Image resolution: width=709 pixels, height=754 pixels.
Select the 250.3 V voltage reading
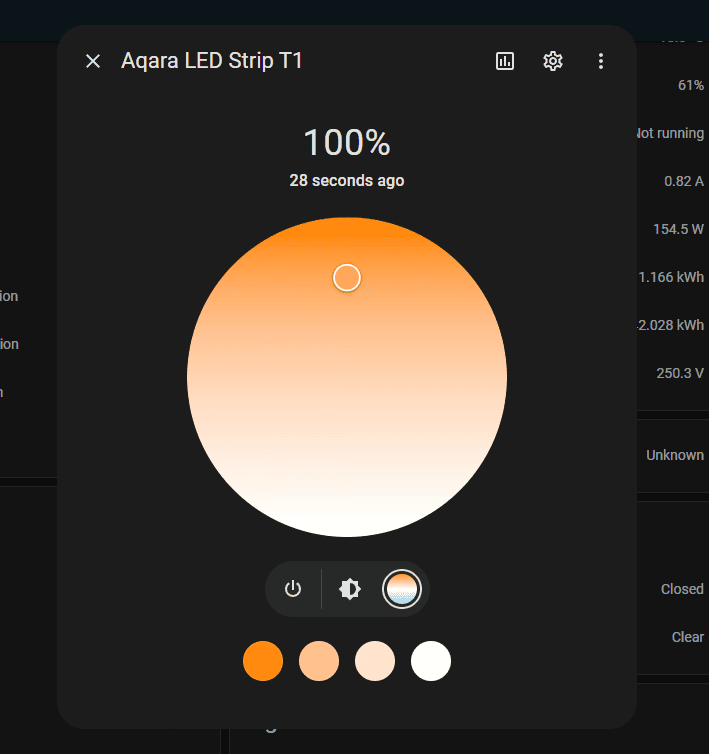679,373
